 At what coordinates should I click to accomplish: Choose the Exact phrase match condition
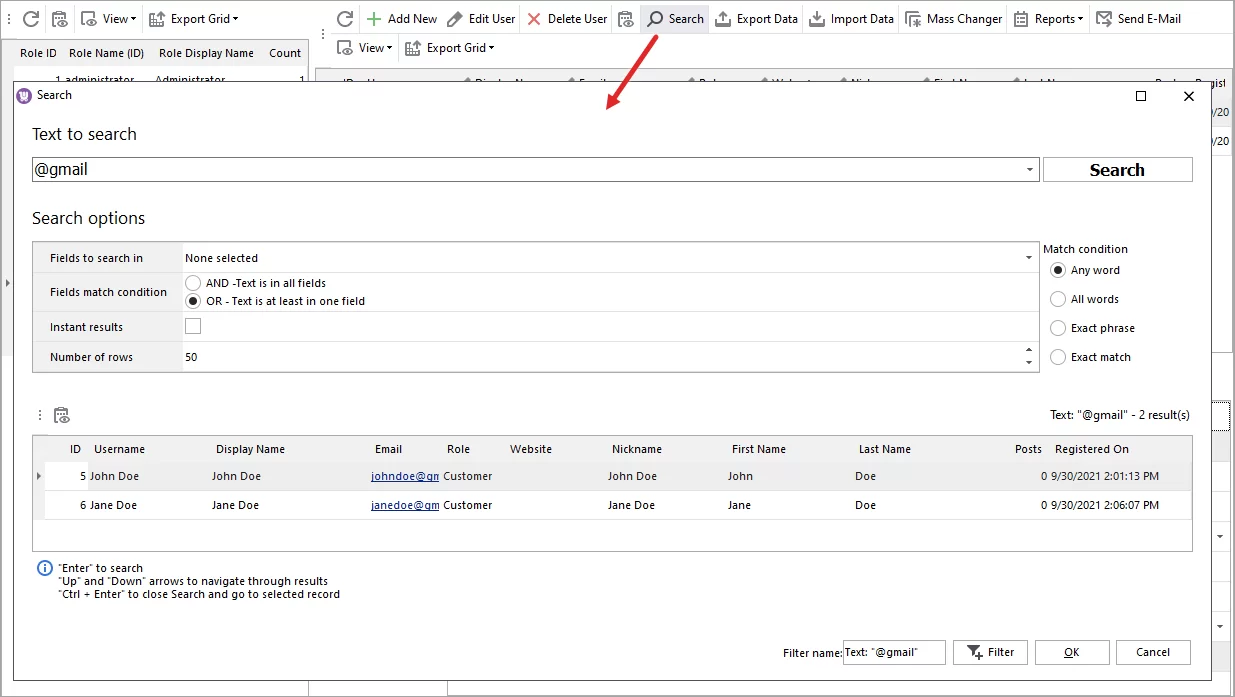tap(1058, 327)
